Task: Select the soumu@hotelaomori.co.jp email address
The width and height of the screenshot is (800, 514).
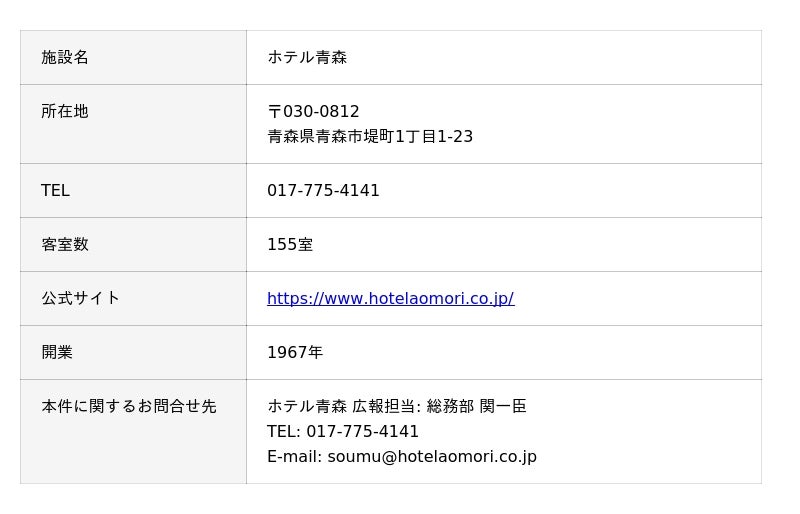Action: tap(432, 456)
